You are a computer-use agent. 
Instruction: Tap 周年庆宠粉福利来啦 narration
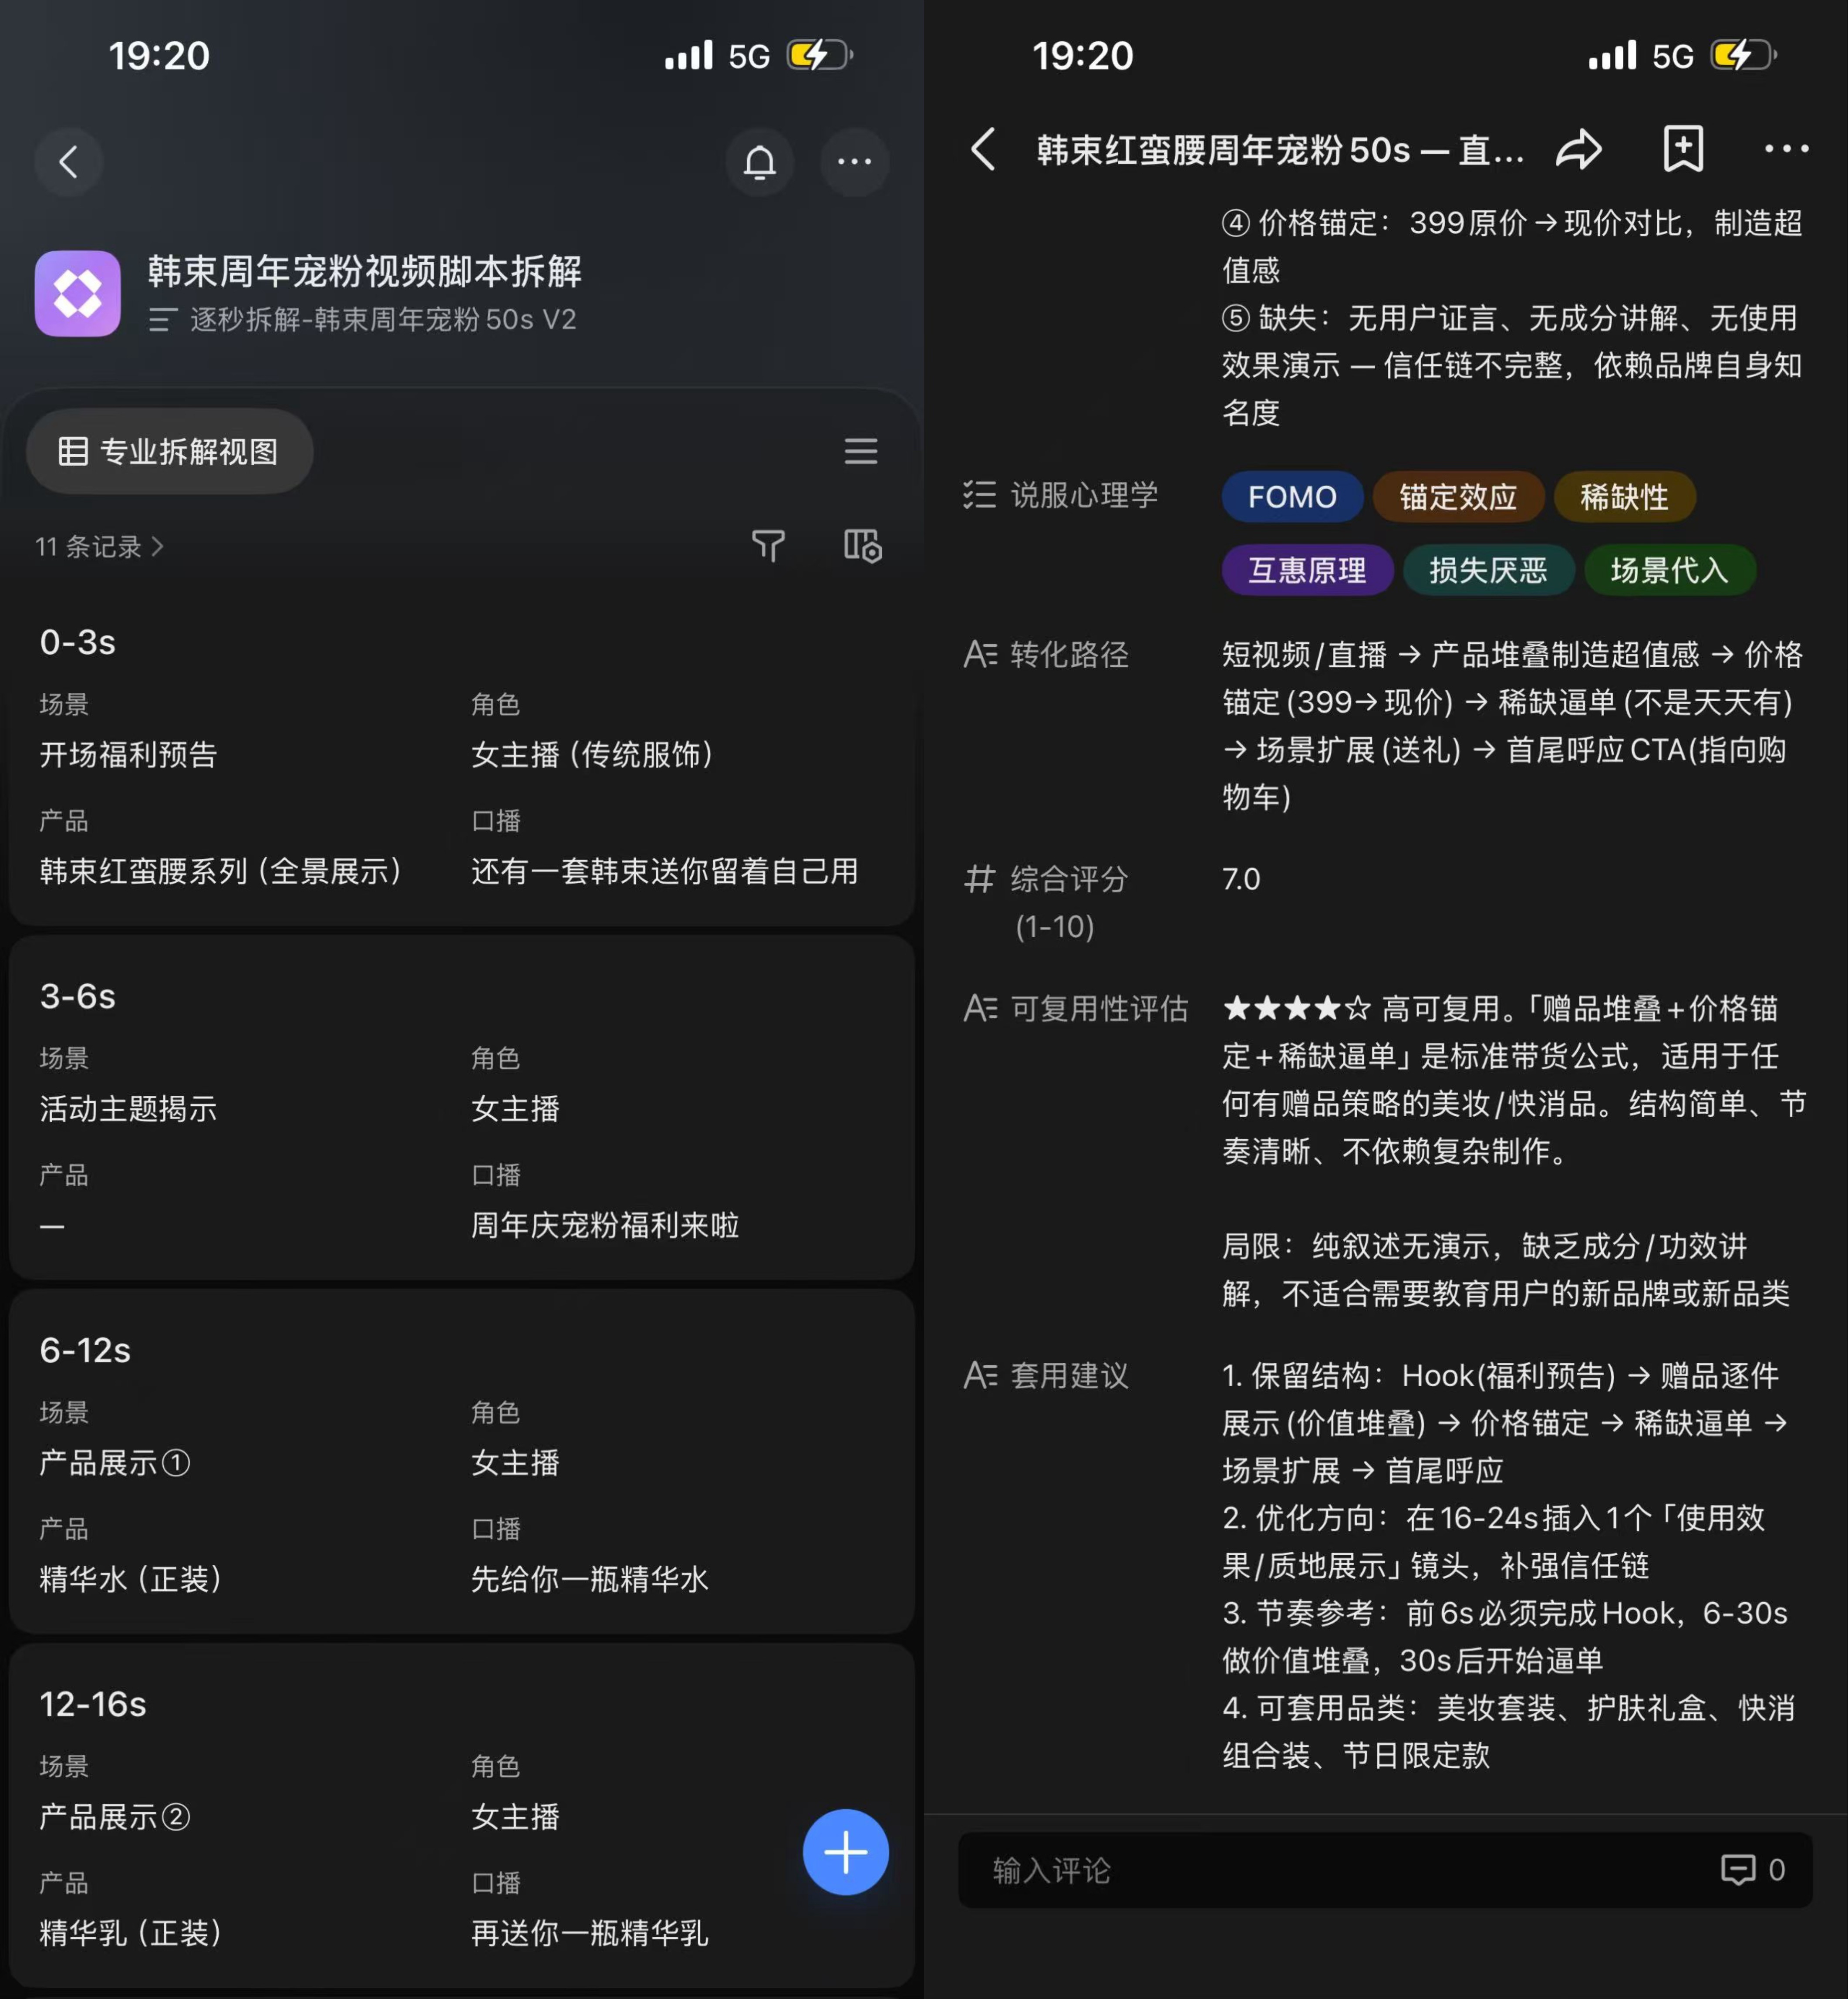[x=605, y=1225]
